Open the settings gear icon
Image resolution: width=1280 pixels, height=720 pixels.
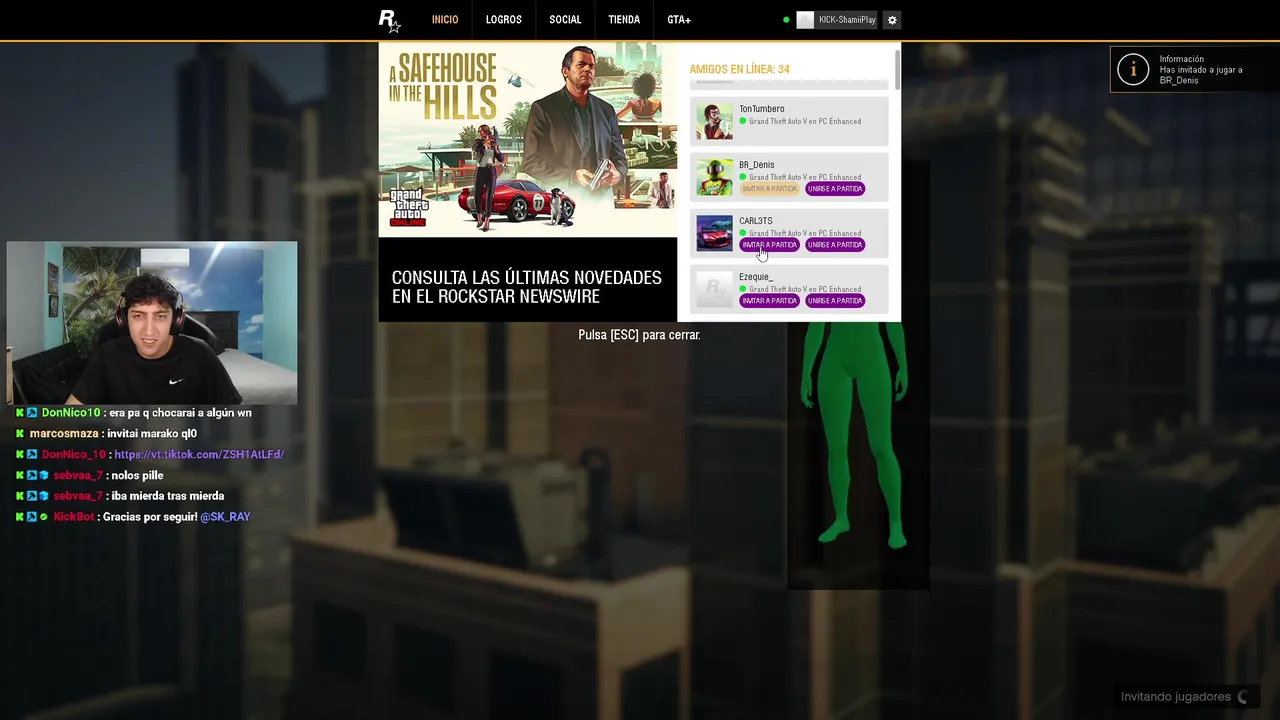point(892,20)
